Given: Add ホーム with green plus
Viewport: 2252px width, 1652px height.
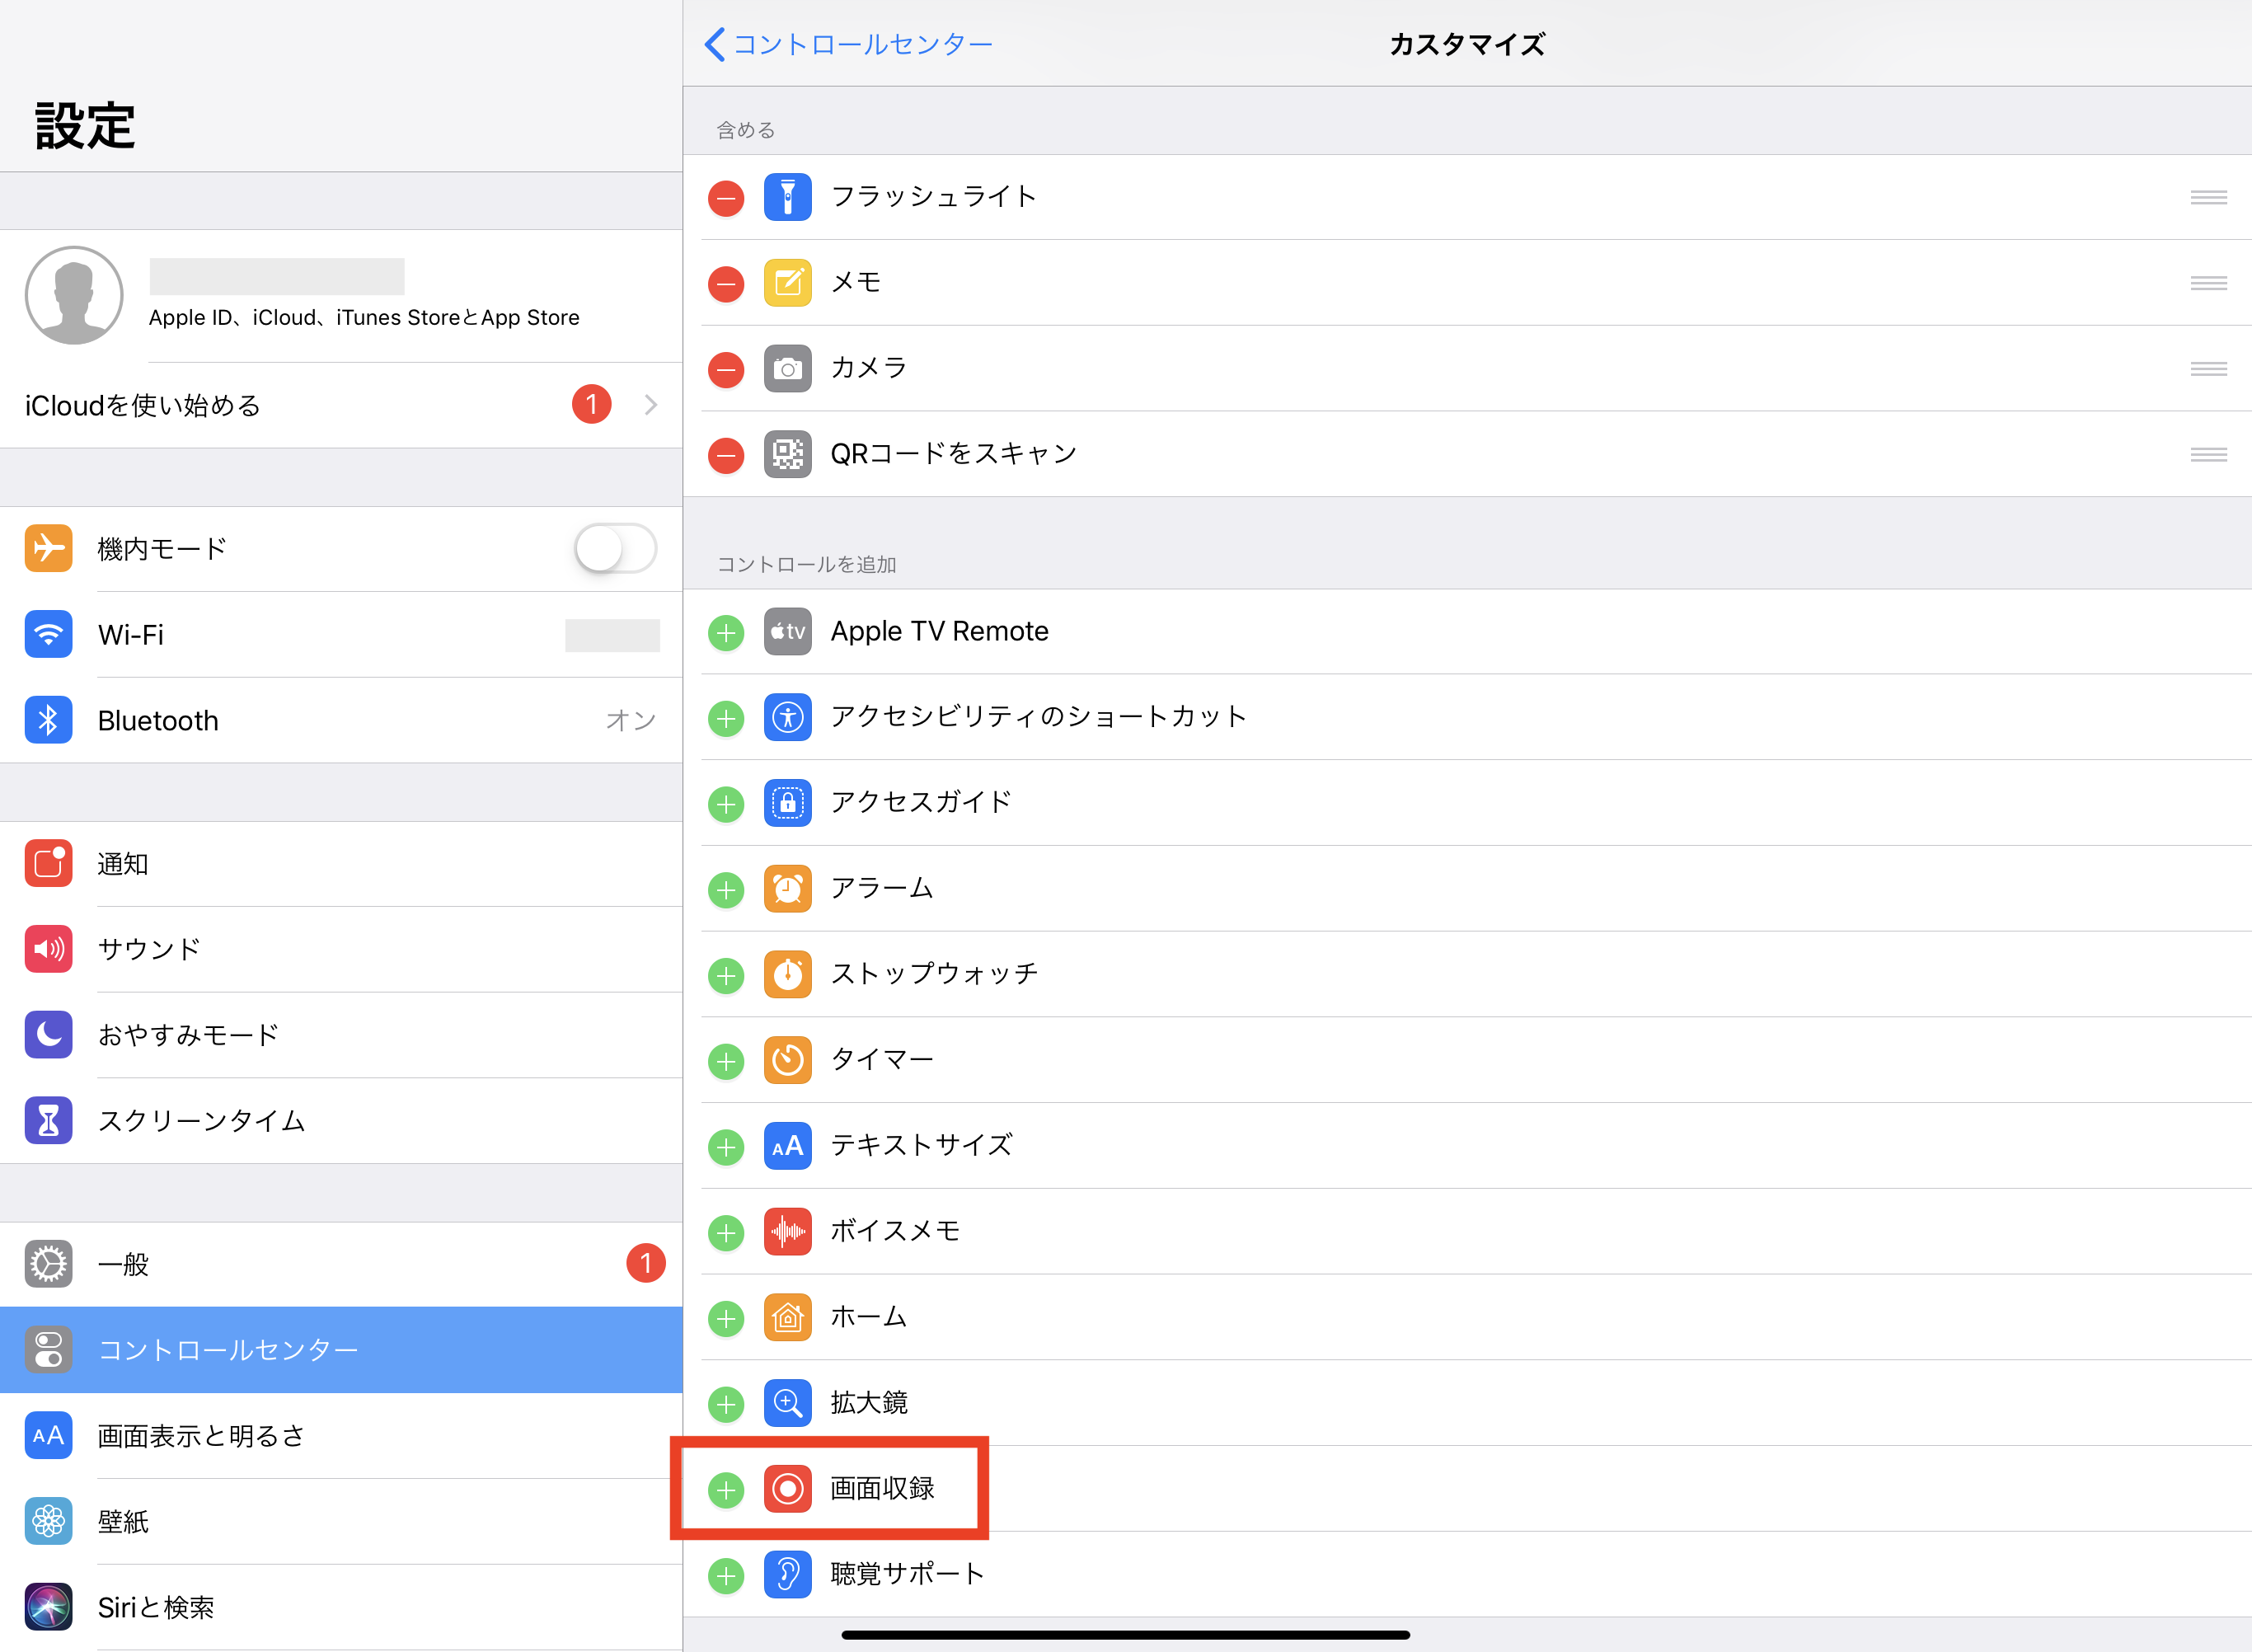Looking at the screenshot, I should [726, 1319].
